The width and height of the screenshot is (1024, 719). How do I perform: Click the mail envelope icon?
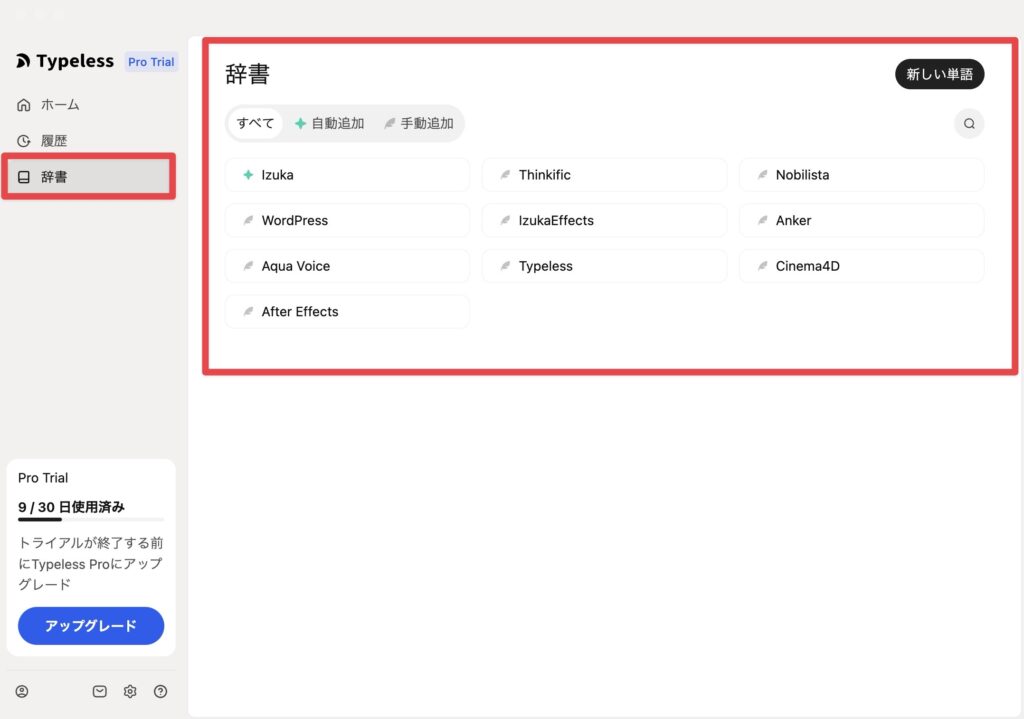[100, 691]
